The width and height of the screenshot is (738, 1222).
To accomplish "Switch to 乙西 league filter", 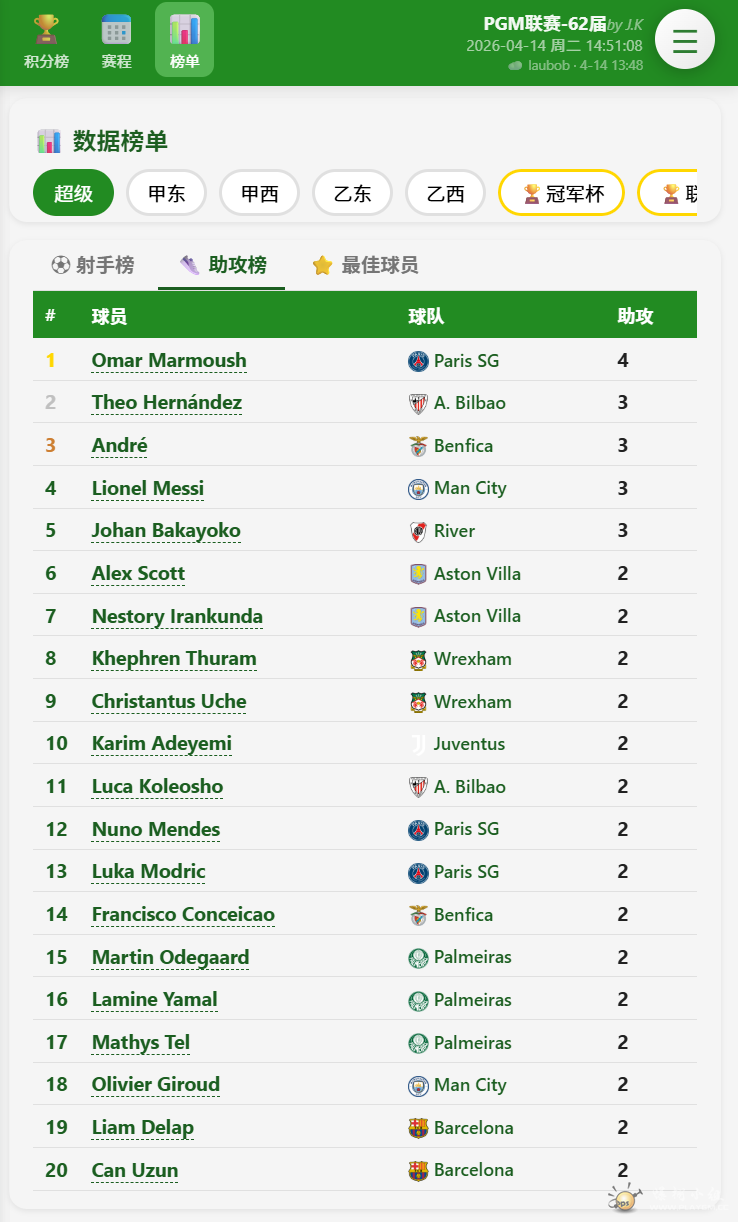I will 445,193.
